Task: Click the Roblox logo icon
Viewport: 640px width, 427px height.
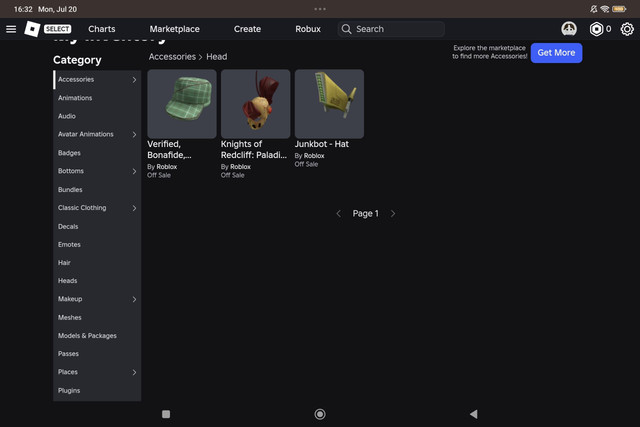Action: point(32,29)
